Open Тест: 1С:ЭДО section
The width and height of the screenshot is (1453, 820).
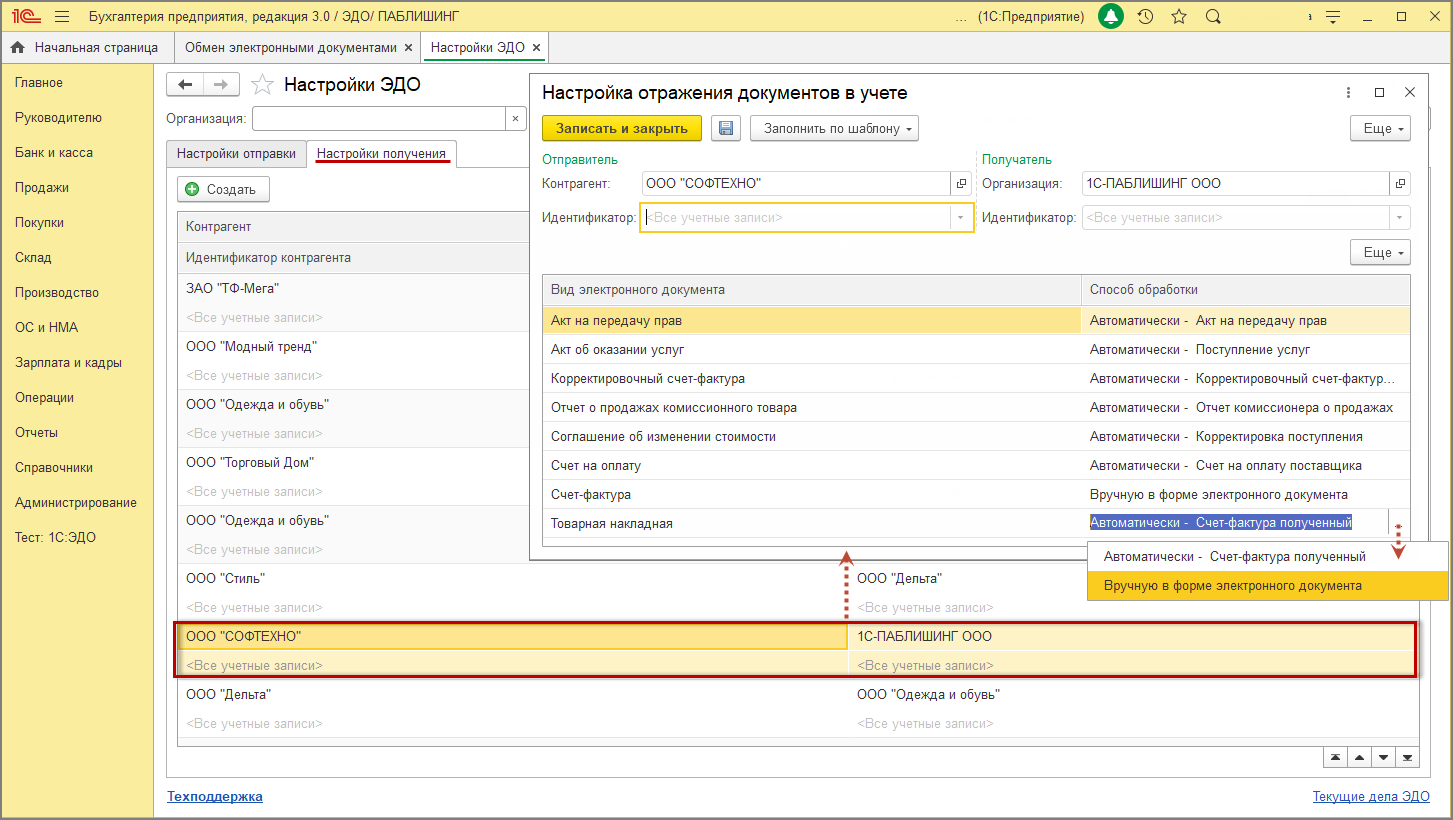coord(55,538)
